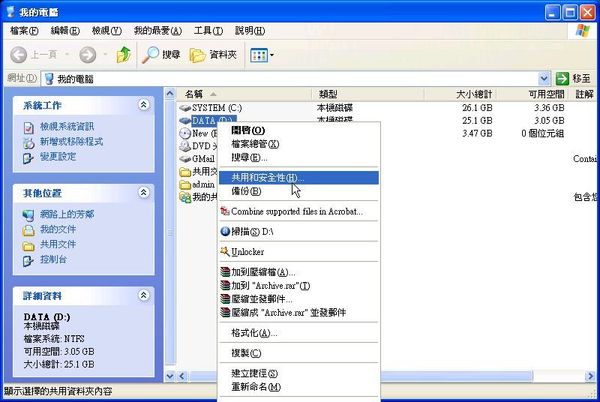Click the sidebar 共用文件 folder icon
Screen dimensions: 600x402
point(28,246)
